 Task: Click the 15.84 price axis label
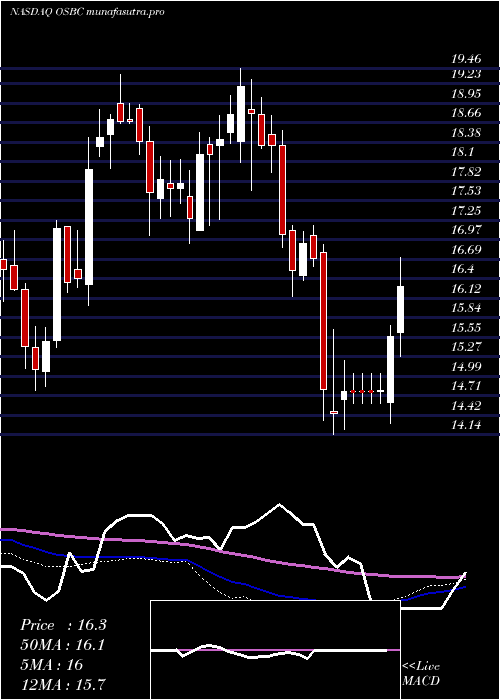466,308
